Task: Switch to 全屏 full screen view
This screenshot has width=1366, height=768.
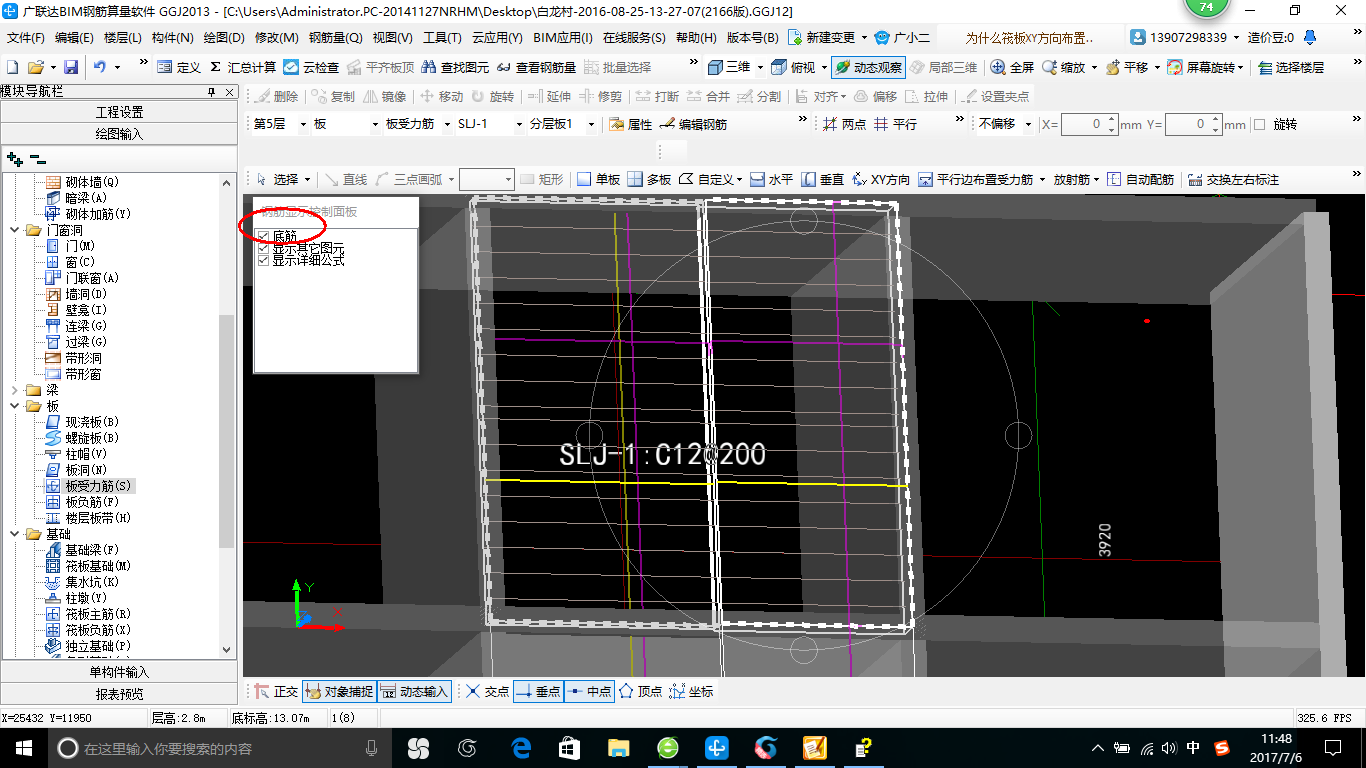Action: [x=1012, y=67]
